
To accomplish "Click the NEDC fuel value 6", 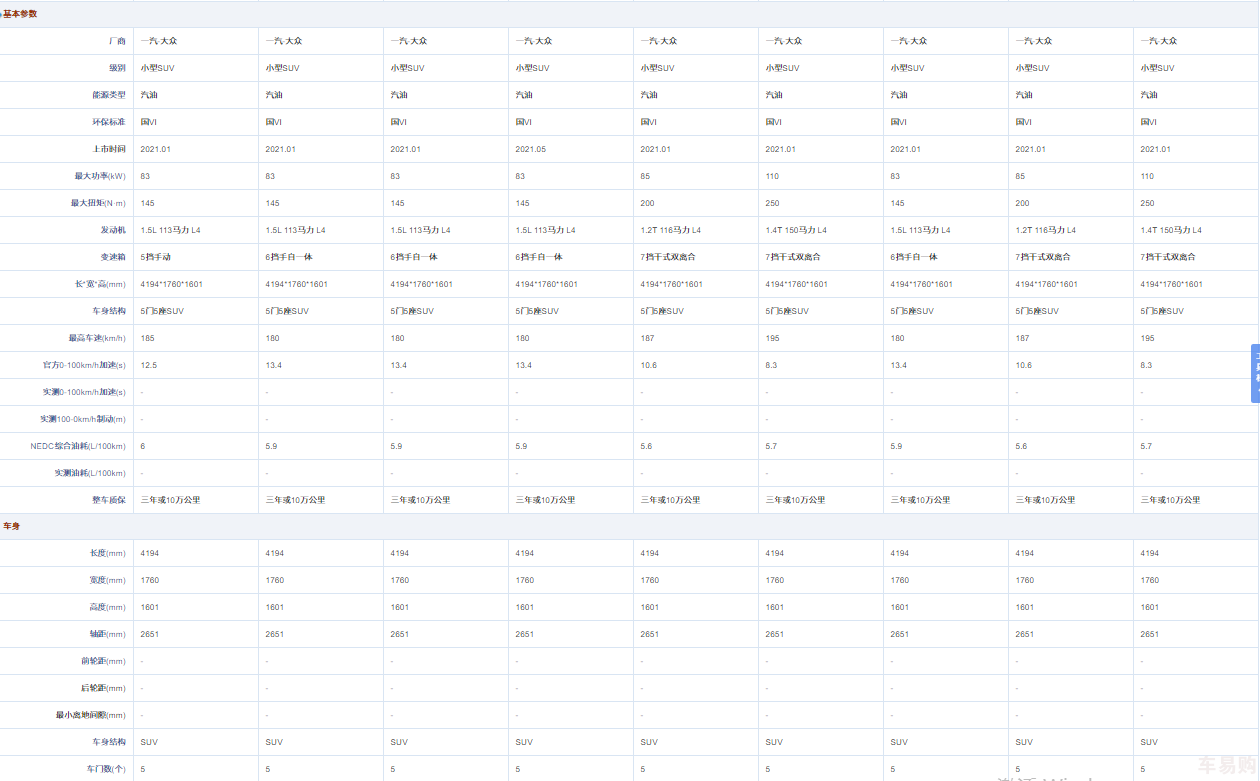I will [x=143, y=446].
